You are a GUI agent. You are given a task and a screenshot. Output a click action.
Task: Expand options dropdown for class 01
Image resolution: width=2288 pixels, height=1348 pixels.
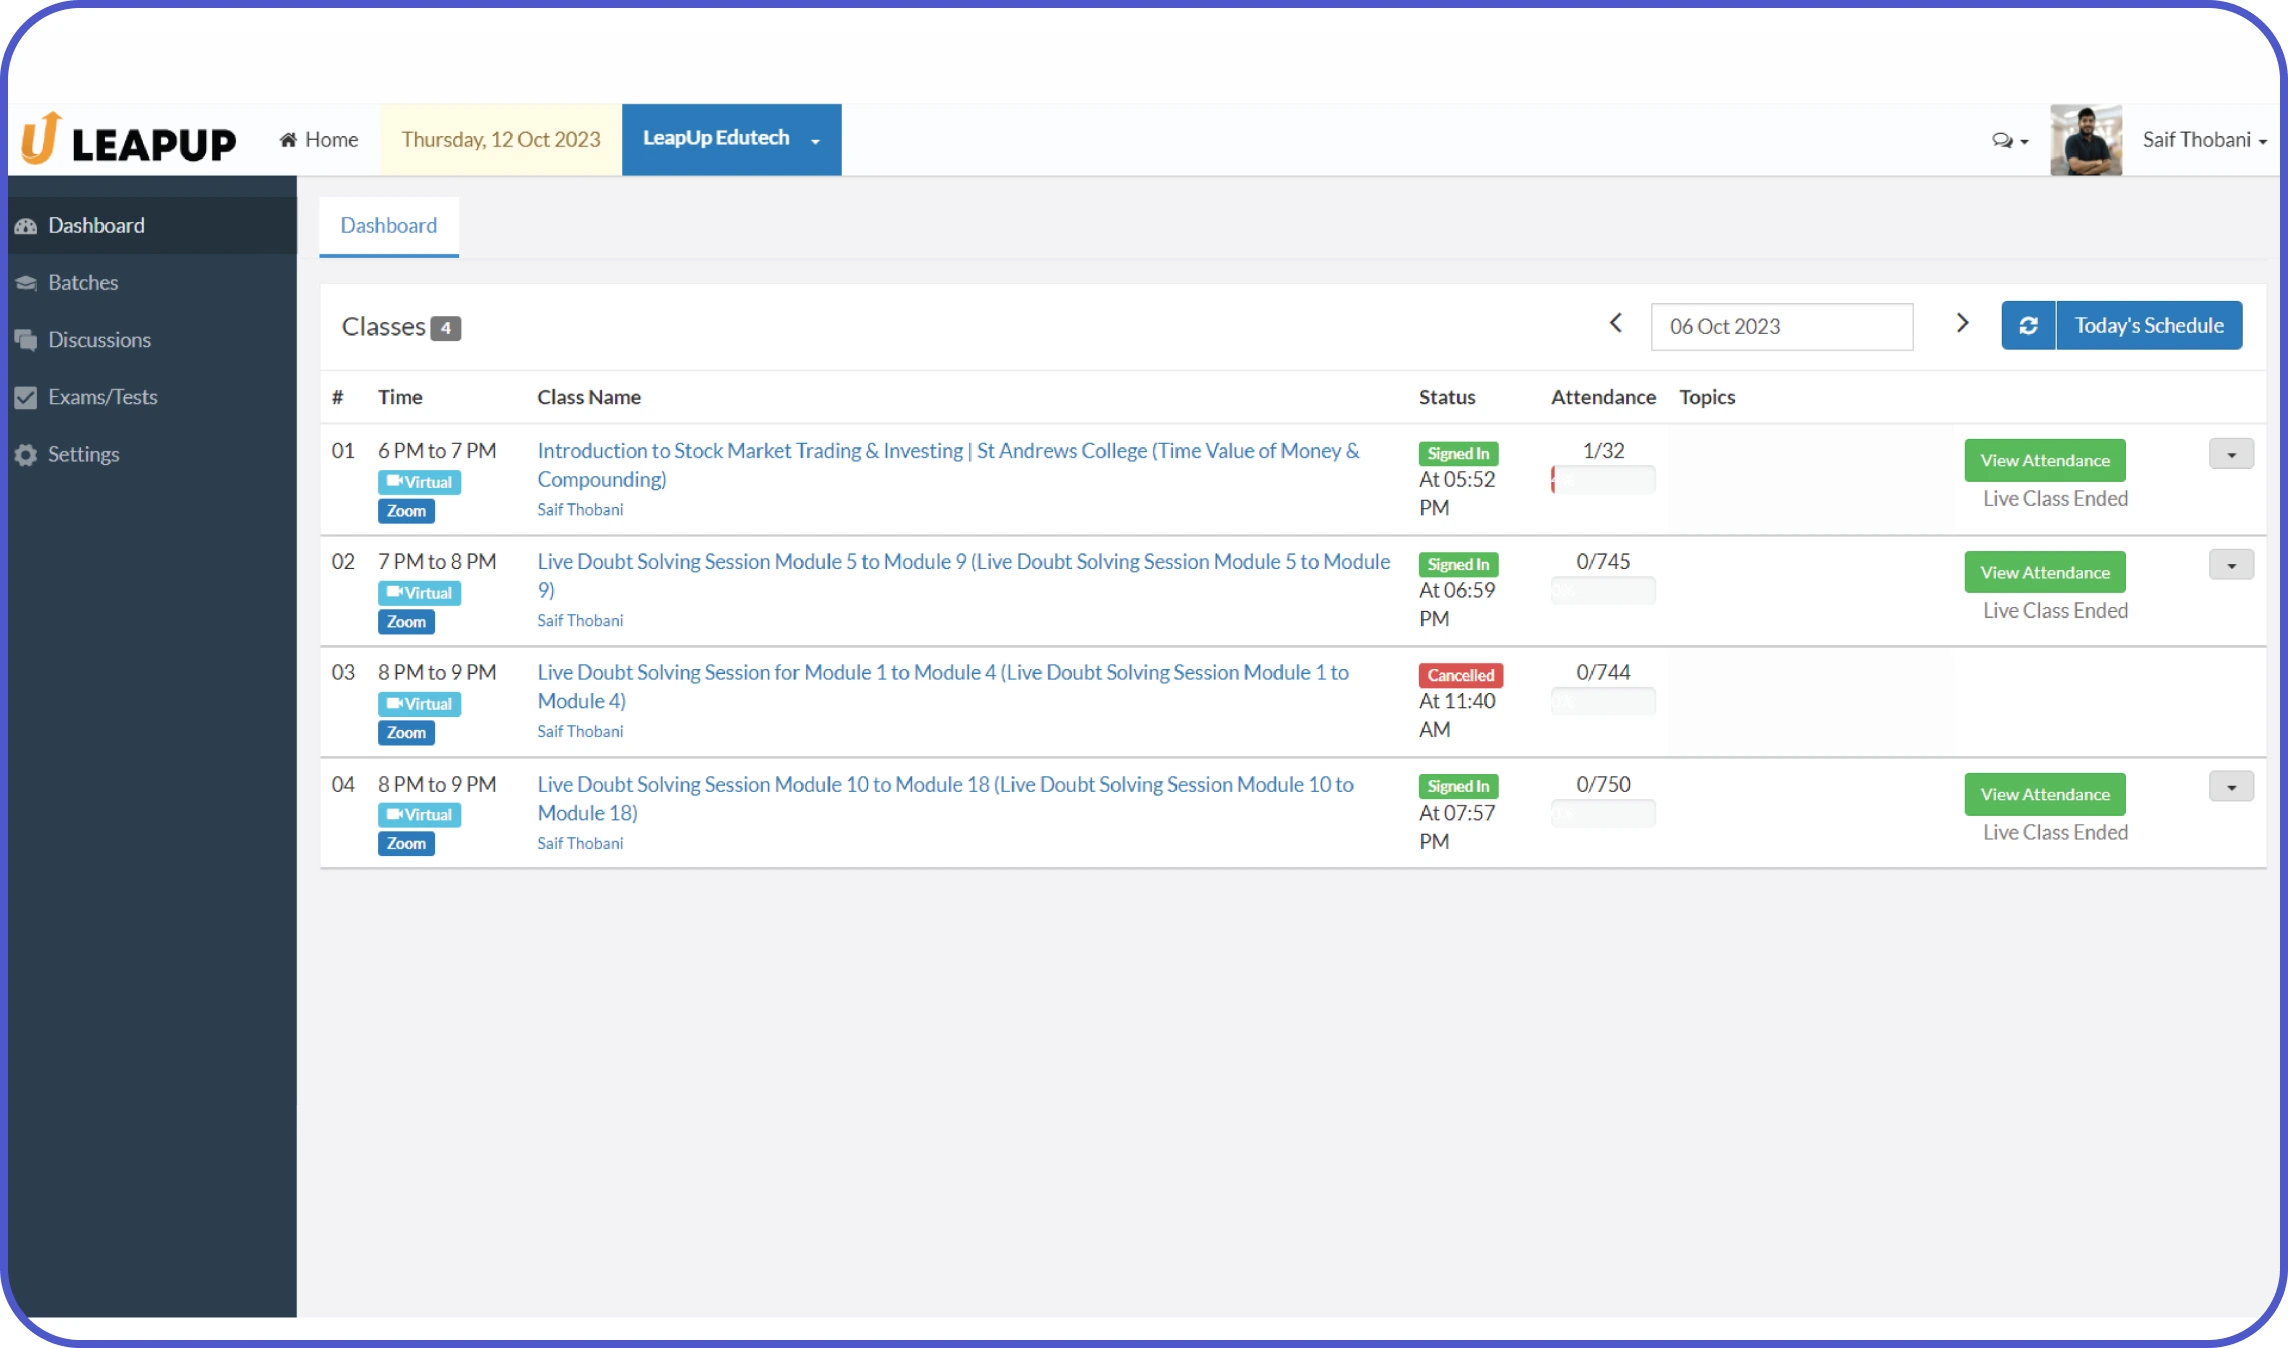2230,454
